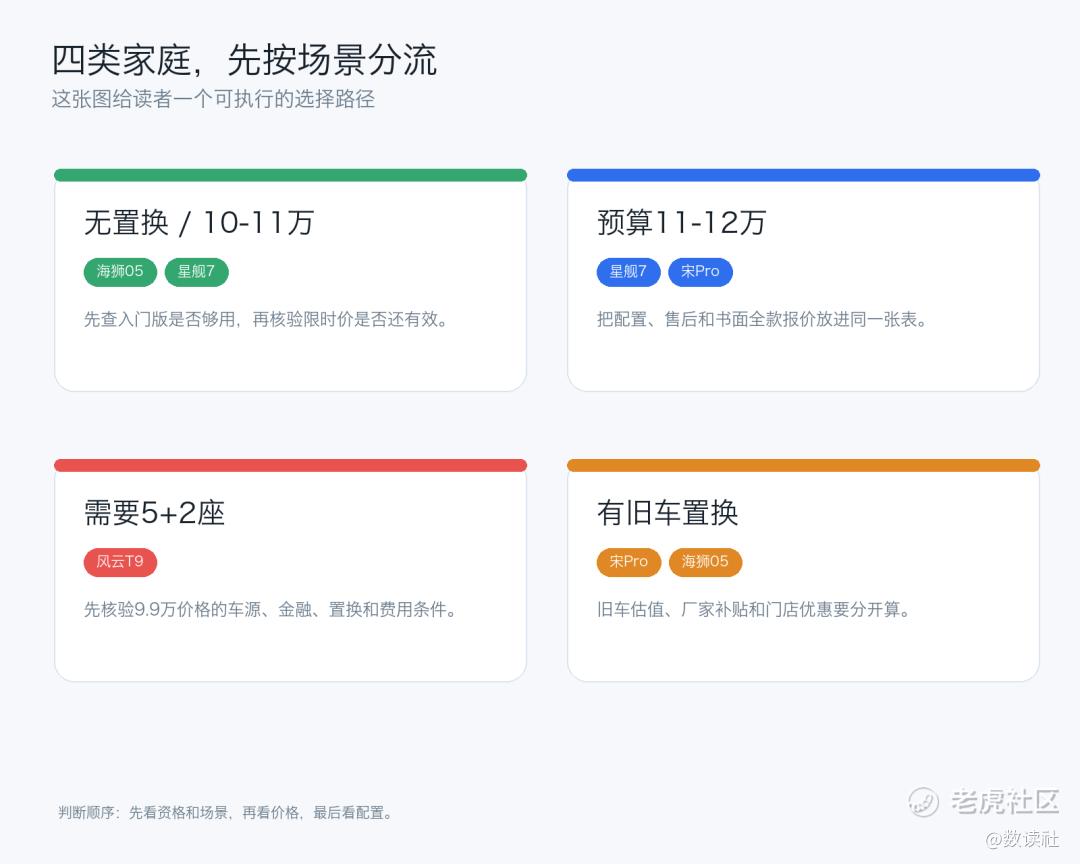Viewport: 1080px width, 864px height.
Task: Click the 老虎社区 watermark logo icon
Action: 923,801
